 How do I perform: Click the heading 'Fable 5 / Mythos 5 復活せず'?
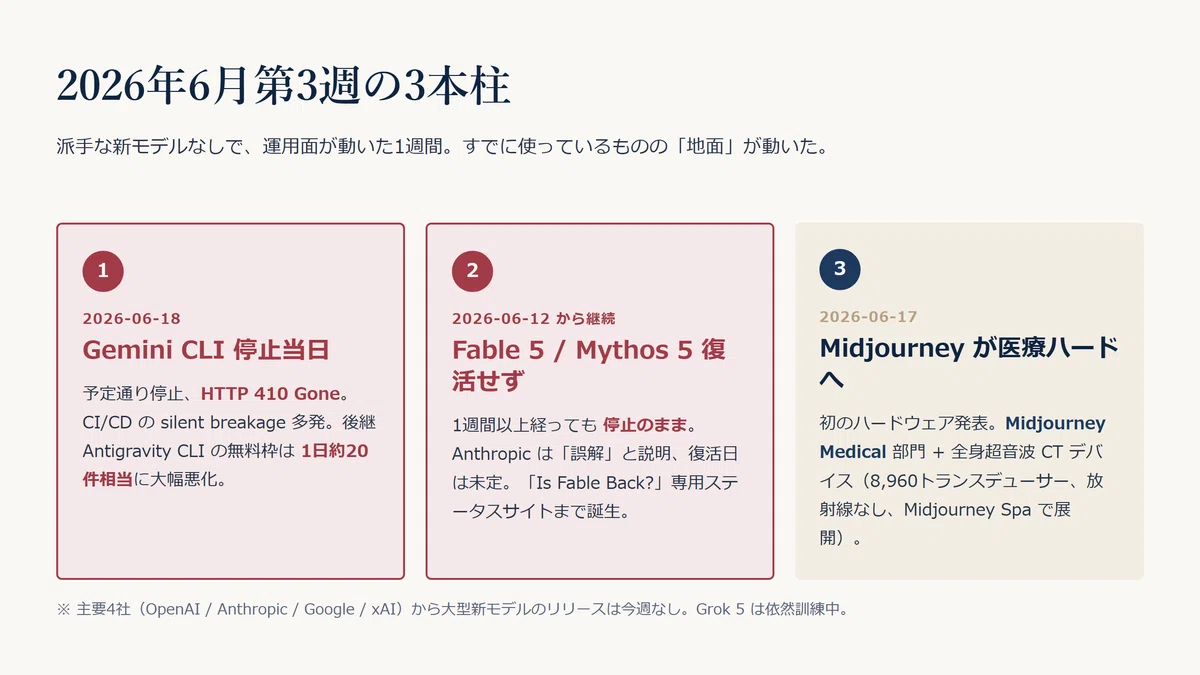tap(589, 365)
